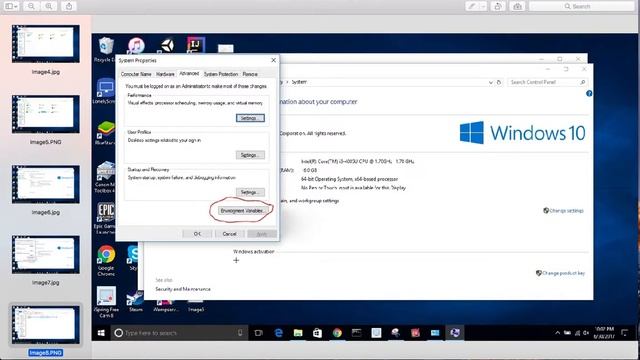Open the Windows Start menu
This screenshot has height=360, width=640.
[x=101, y=333]
